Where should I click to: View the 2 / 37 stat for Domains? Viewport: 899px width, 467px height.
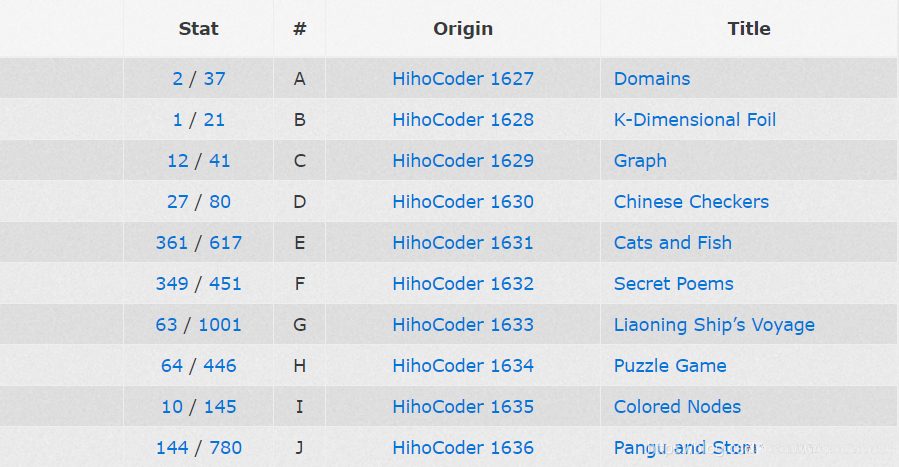pyautogui.click(x=199, y=79)
